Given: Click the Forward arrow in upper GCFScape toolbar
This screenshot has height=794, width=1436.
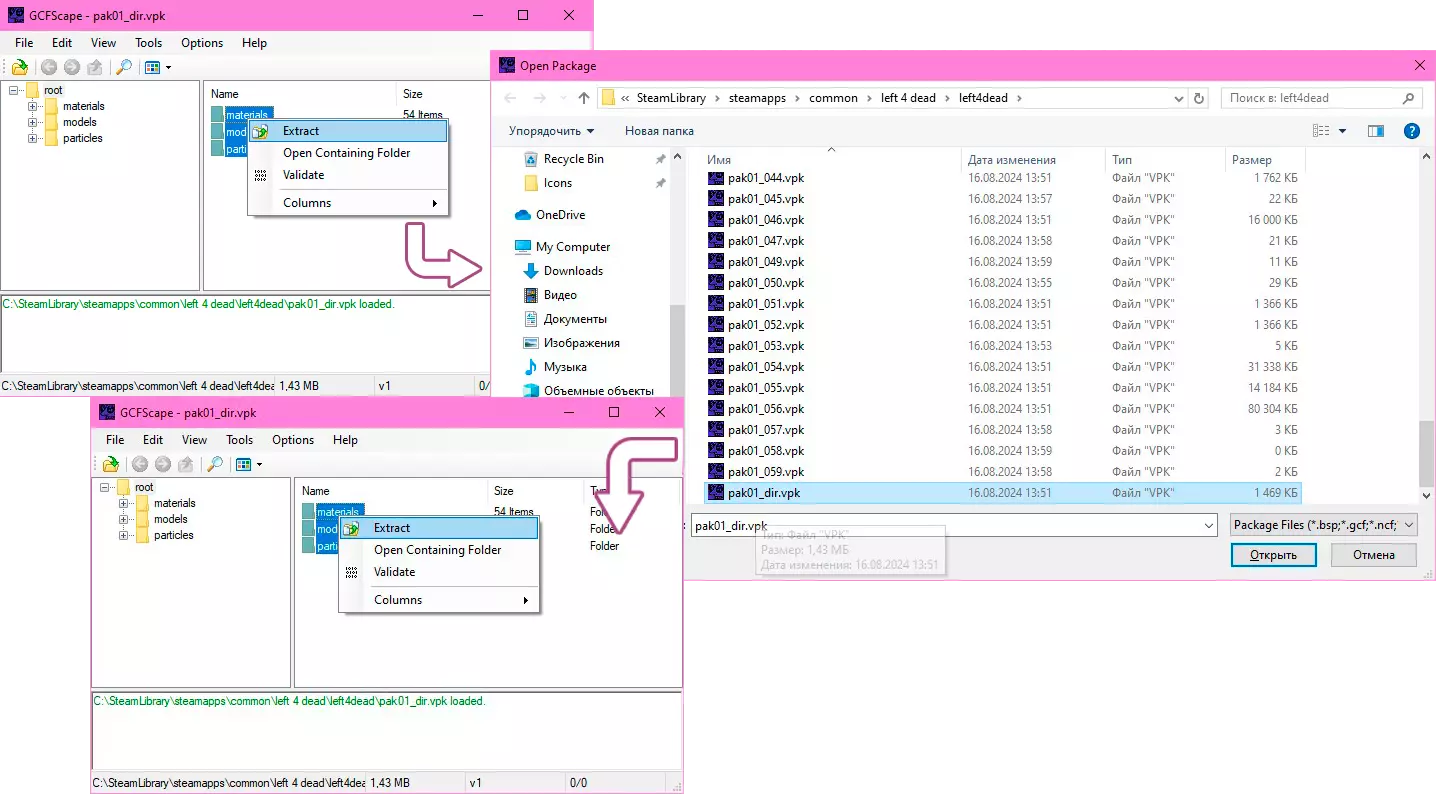Looking at the screenshot, I should tap(72, 67).
